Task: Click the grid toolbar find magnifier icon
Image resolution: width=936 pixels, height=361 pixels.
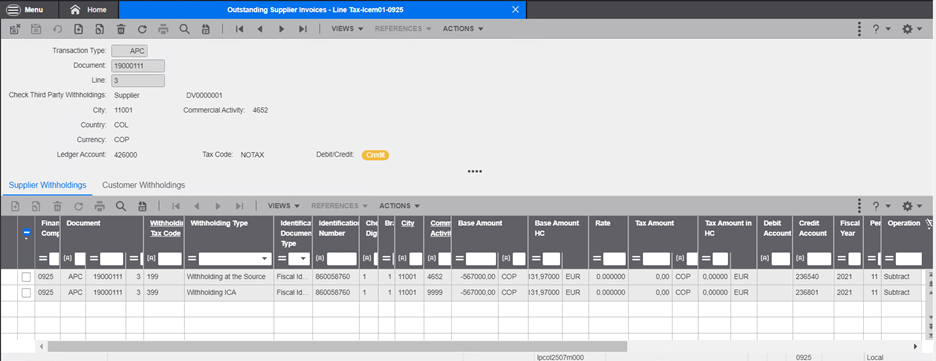Action: [x=121, y=206]
